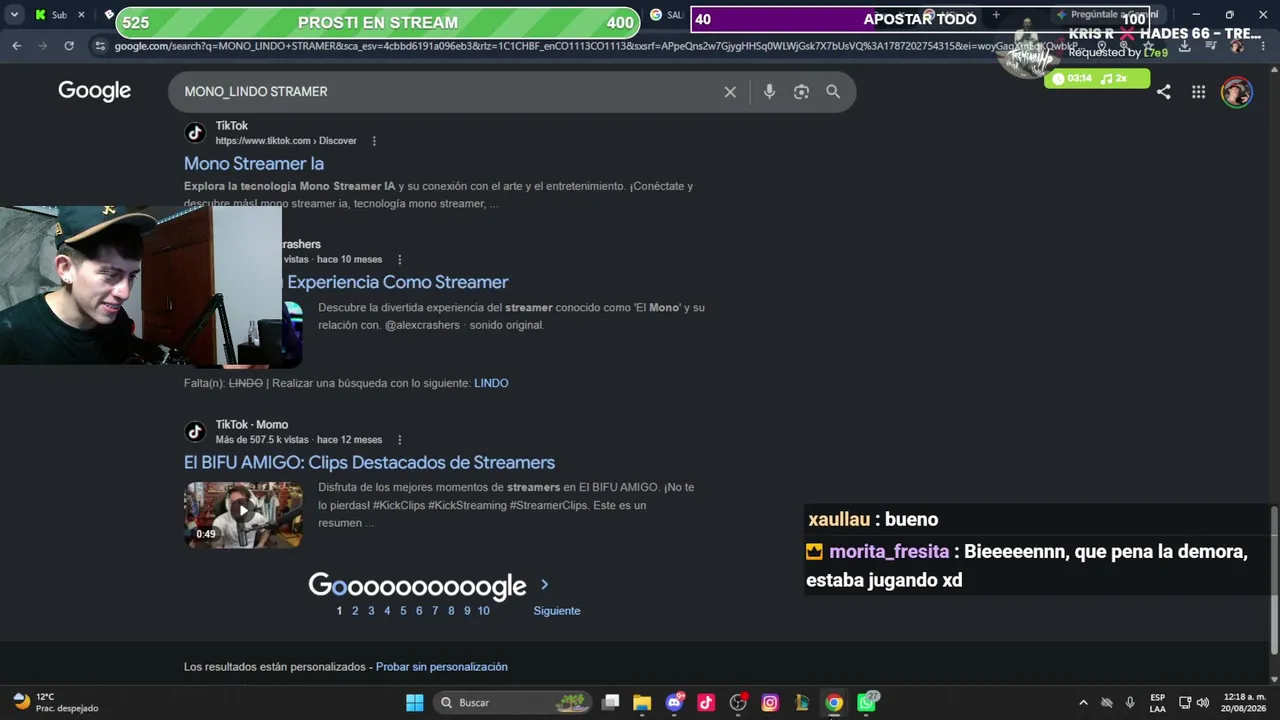The width and height of the screenshot is (1280, 720).
Task: Click 'Siguiente' for next results page
Action: click(x=557, y=611)
